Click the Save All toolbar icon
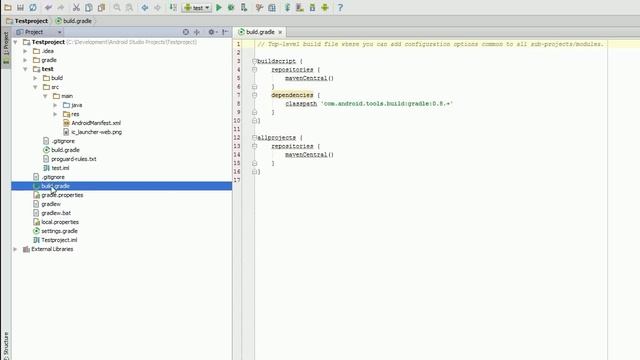The width and height of the screenshot is (640, 360). 20,7
